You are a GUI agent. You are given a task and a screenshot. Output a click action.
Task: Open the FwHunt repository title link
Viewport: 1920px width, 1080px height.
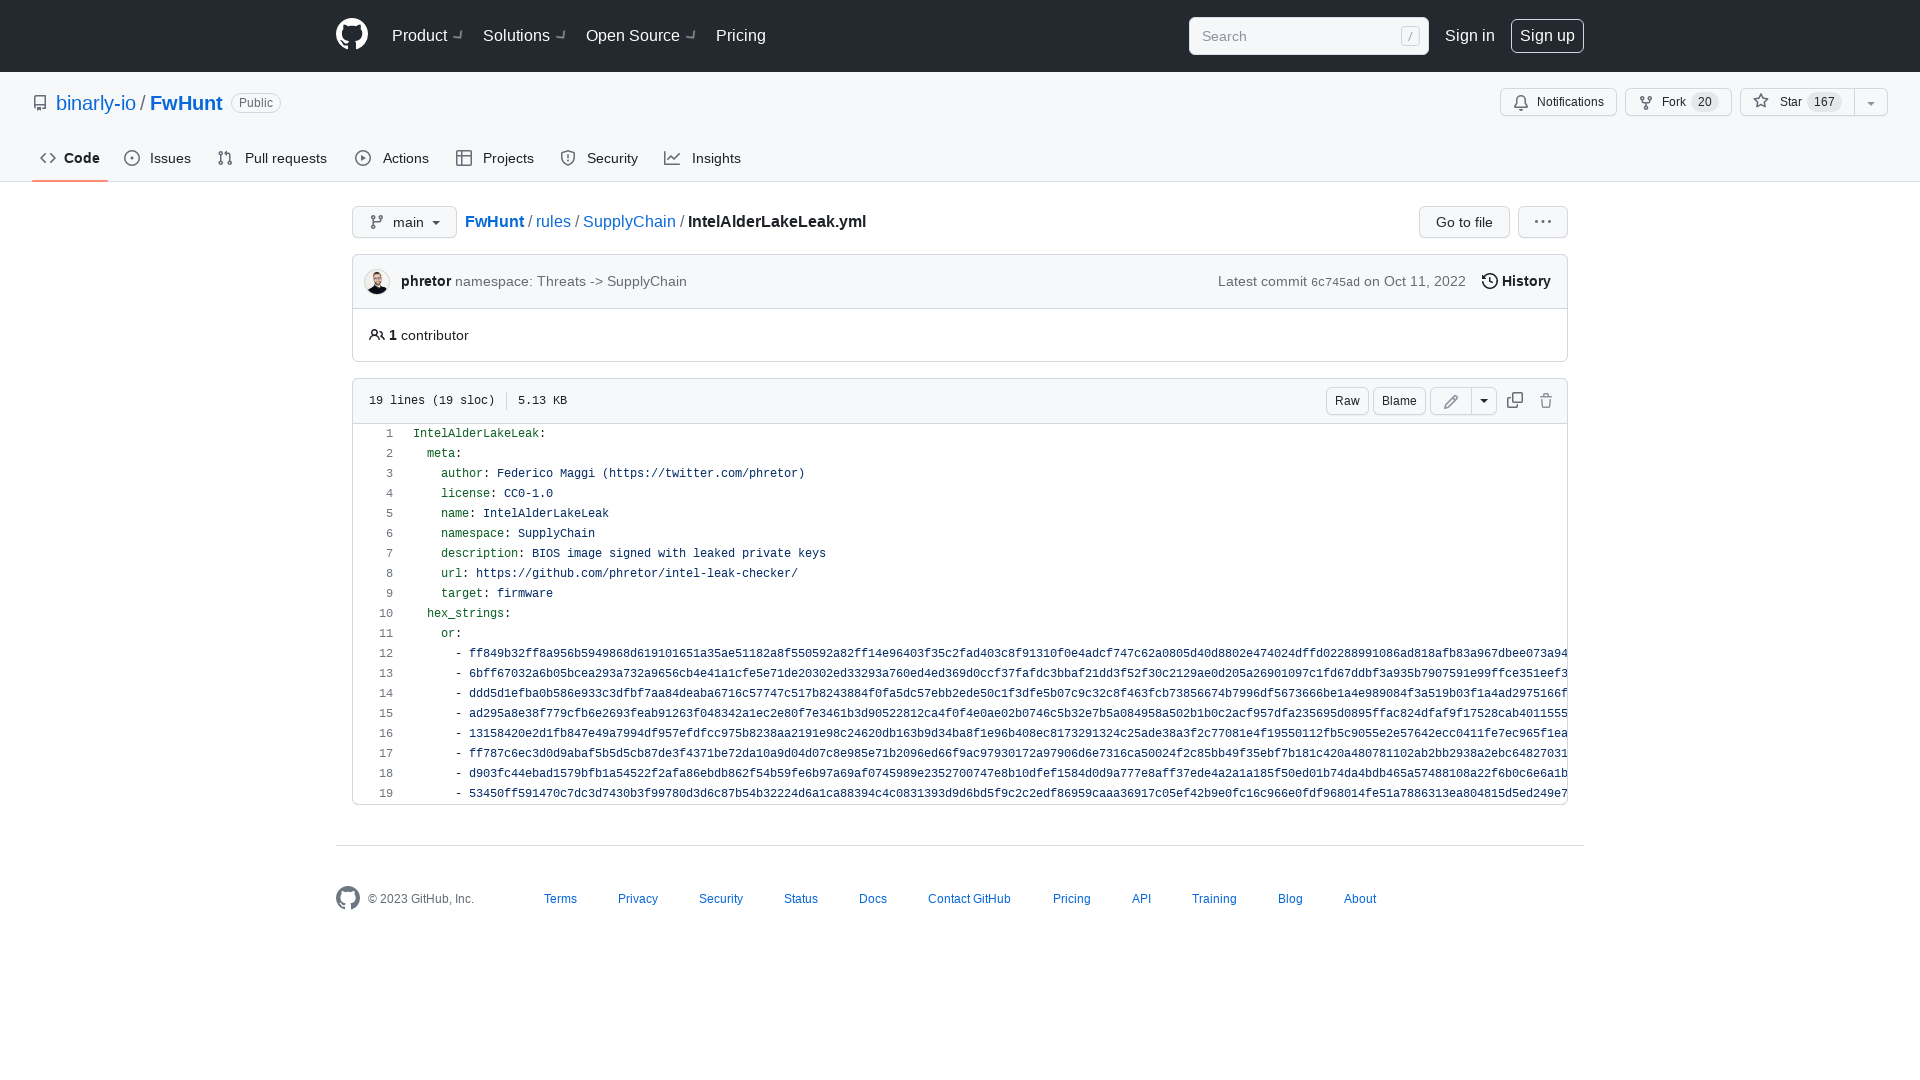(186, 103)
